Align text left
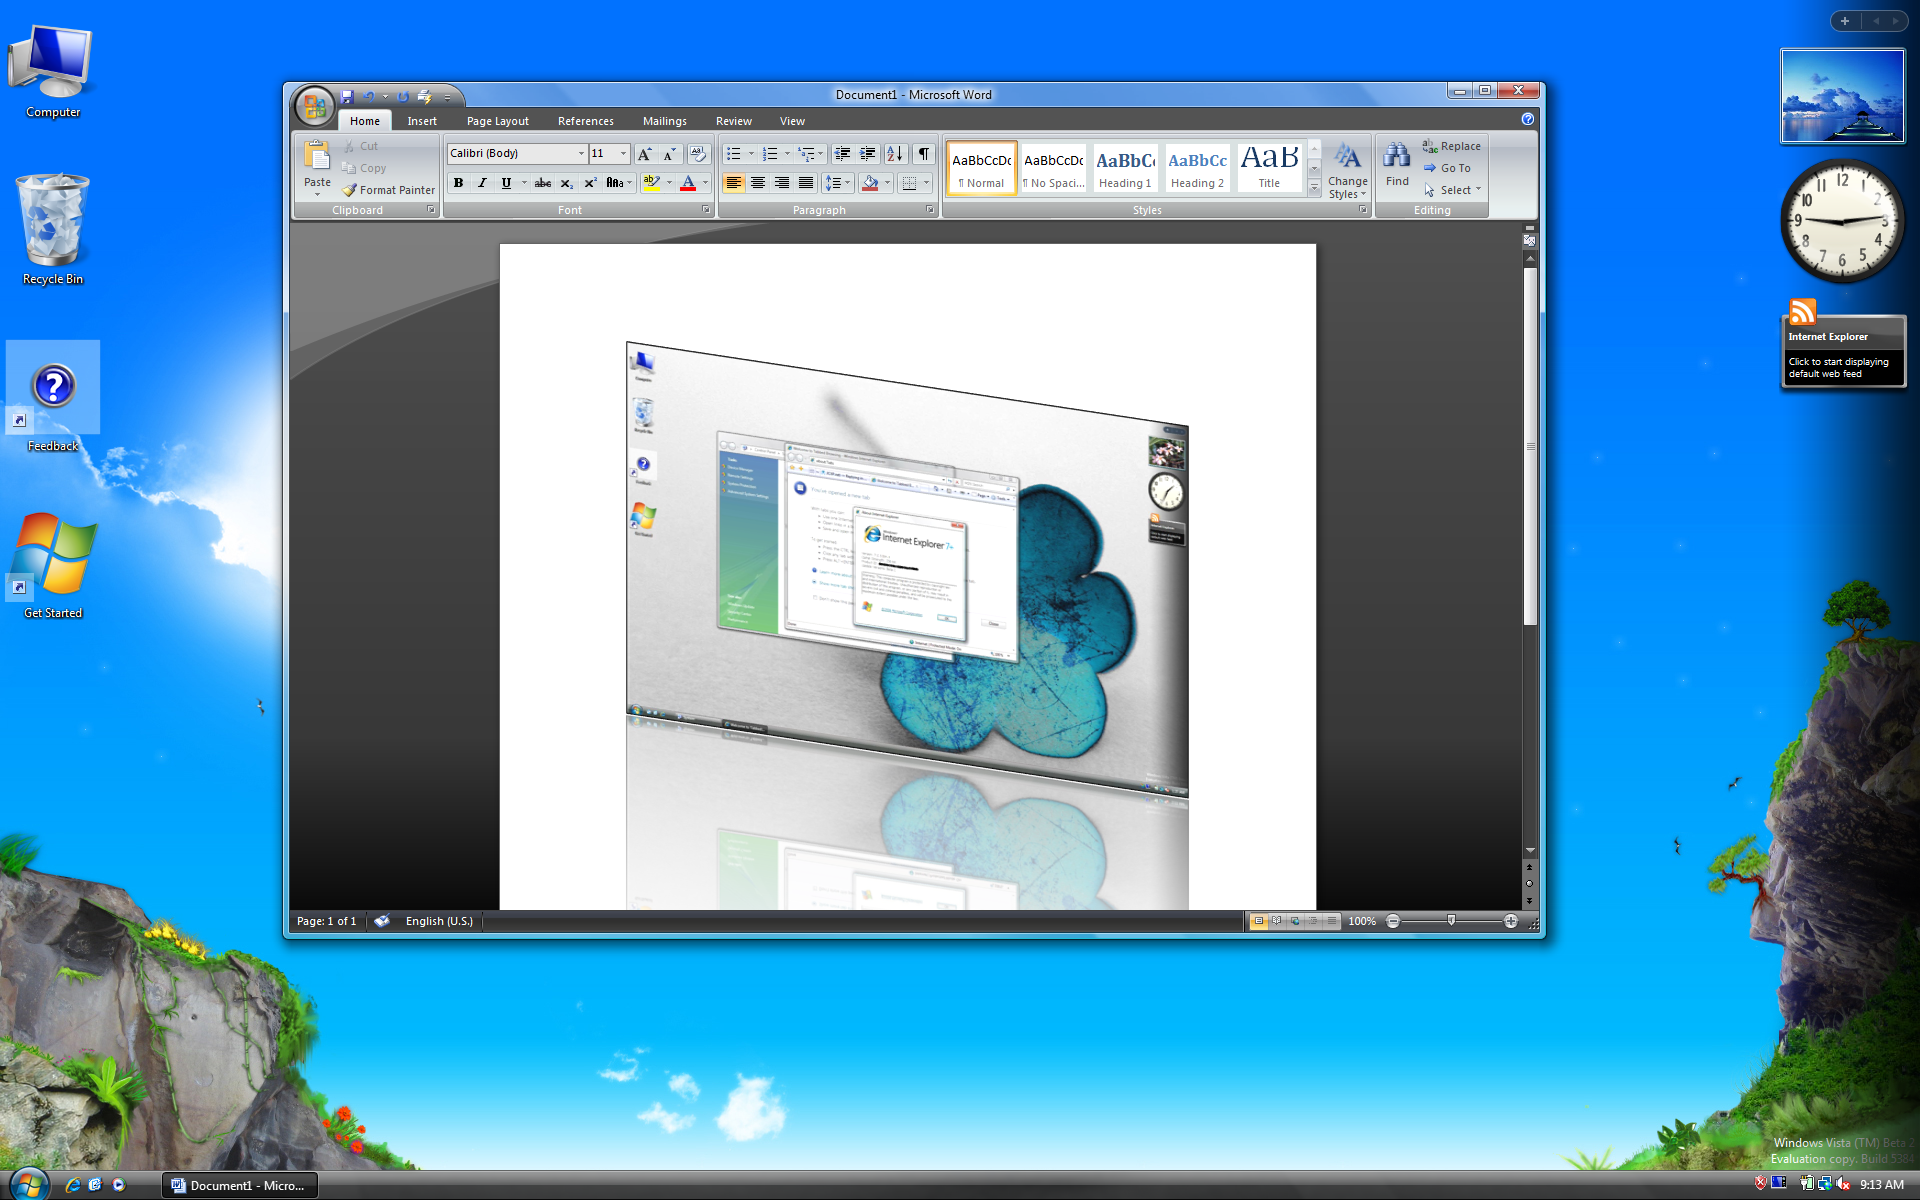 734,183
